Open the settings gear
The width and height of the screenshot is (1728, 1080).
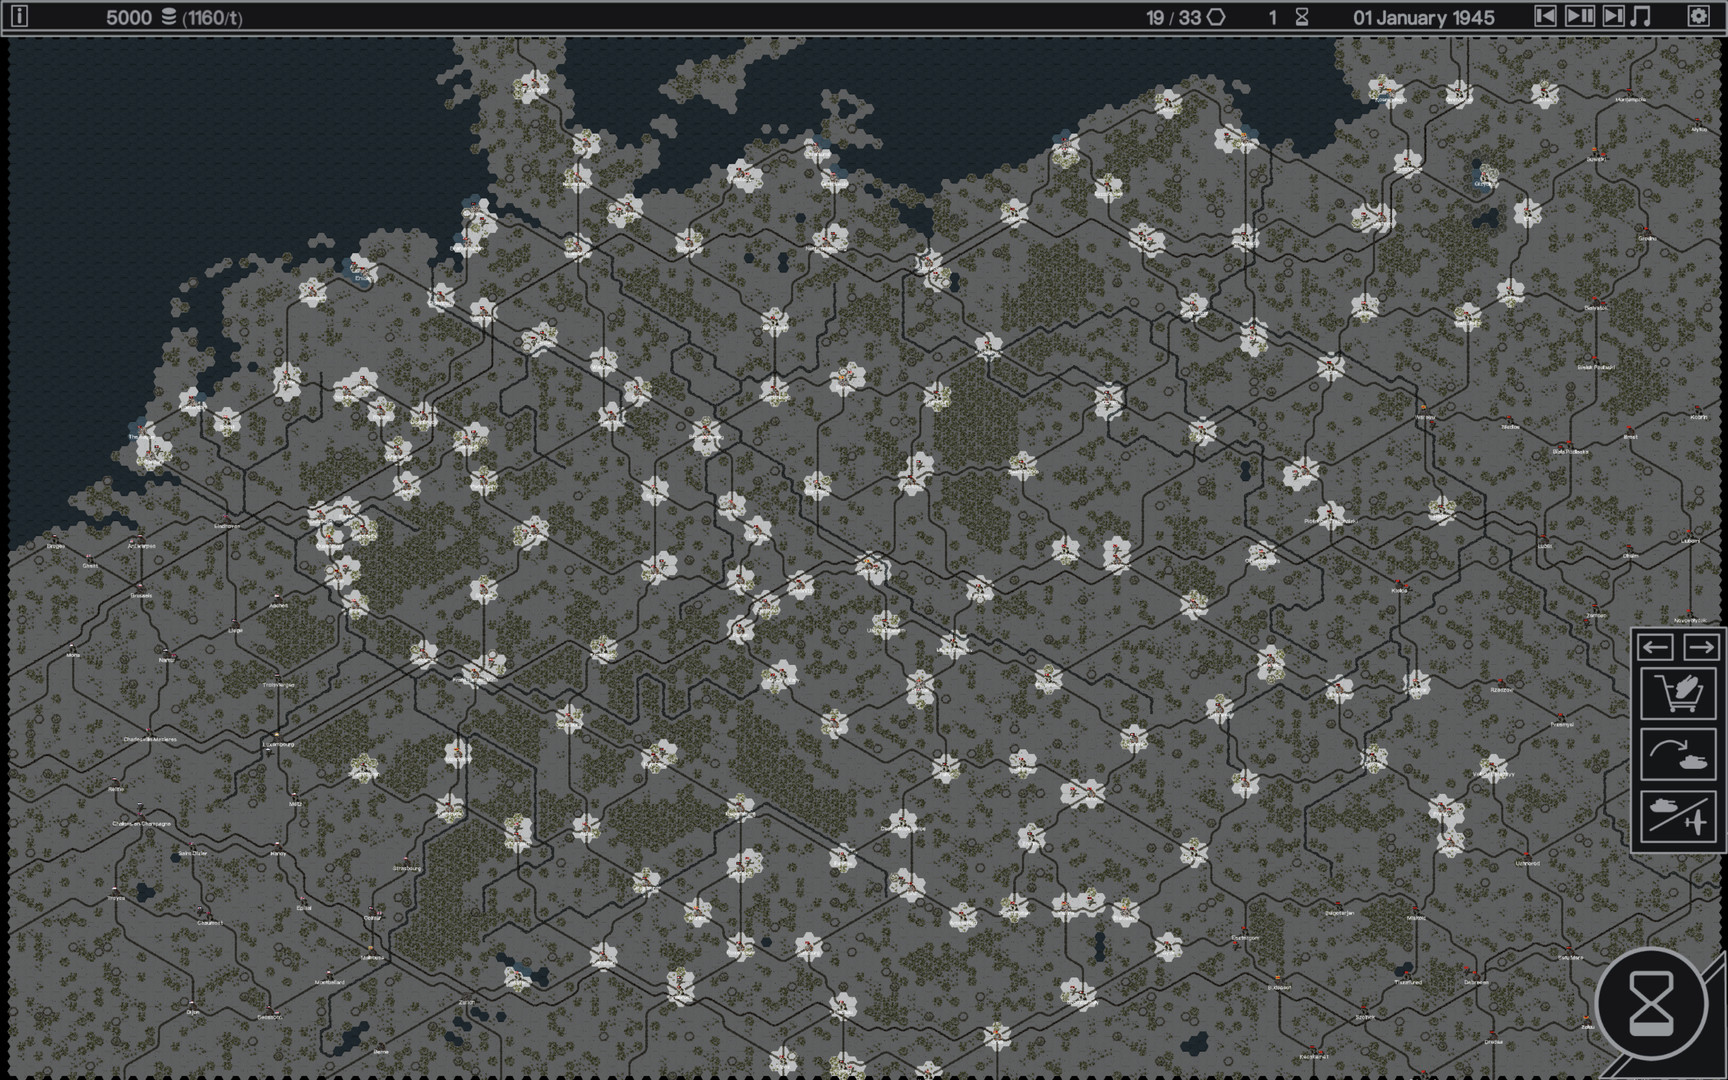[1698, 16]
